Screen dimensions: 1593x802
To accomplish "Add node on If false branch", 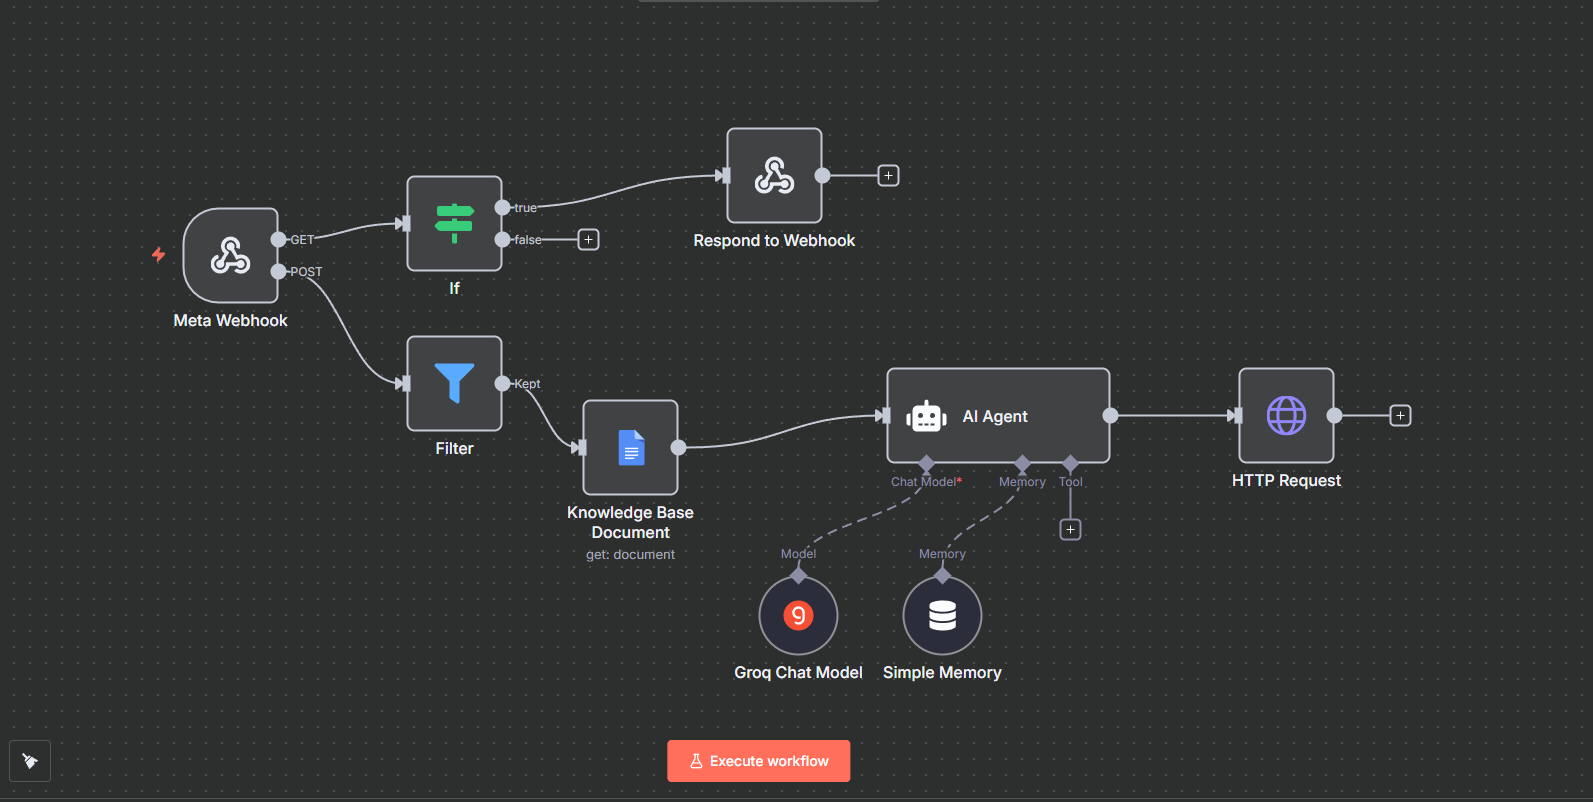I will [x=588, y=239].
